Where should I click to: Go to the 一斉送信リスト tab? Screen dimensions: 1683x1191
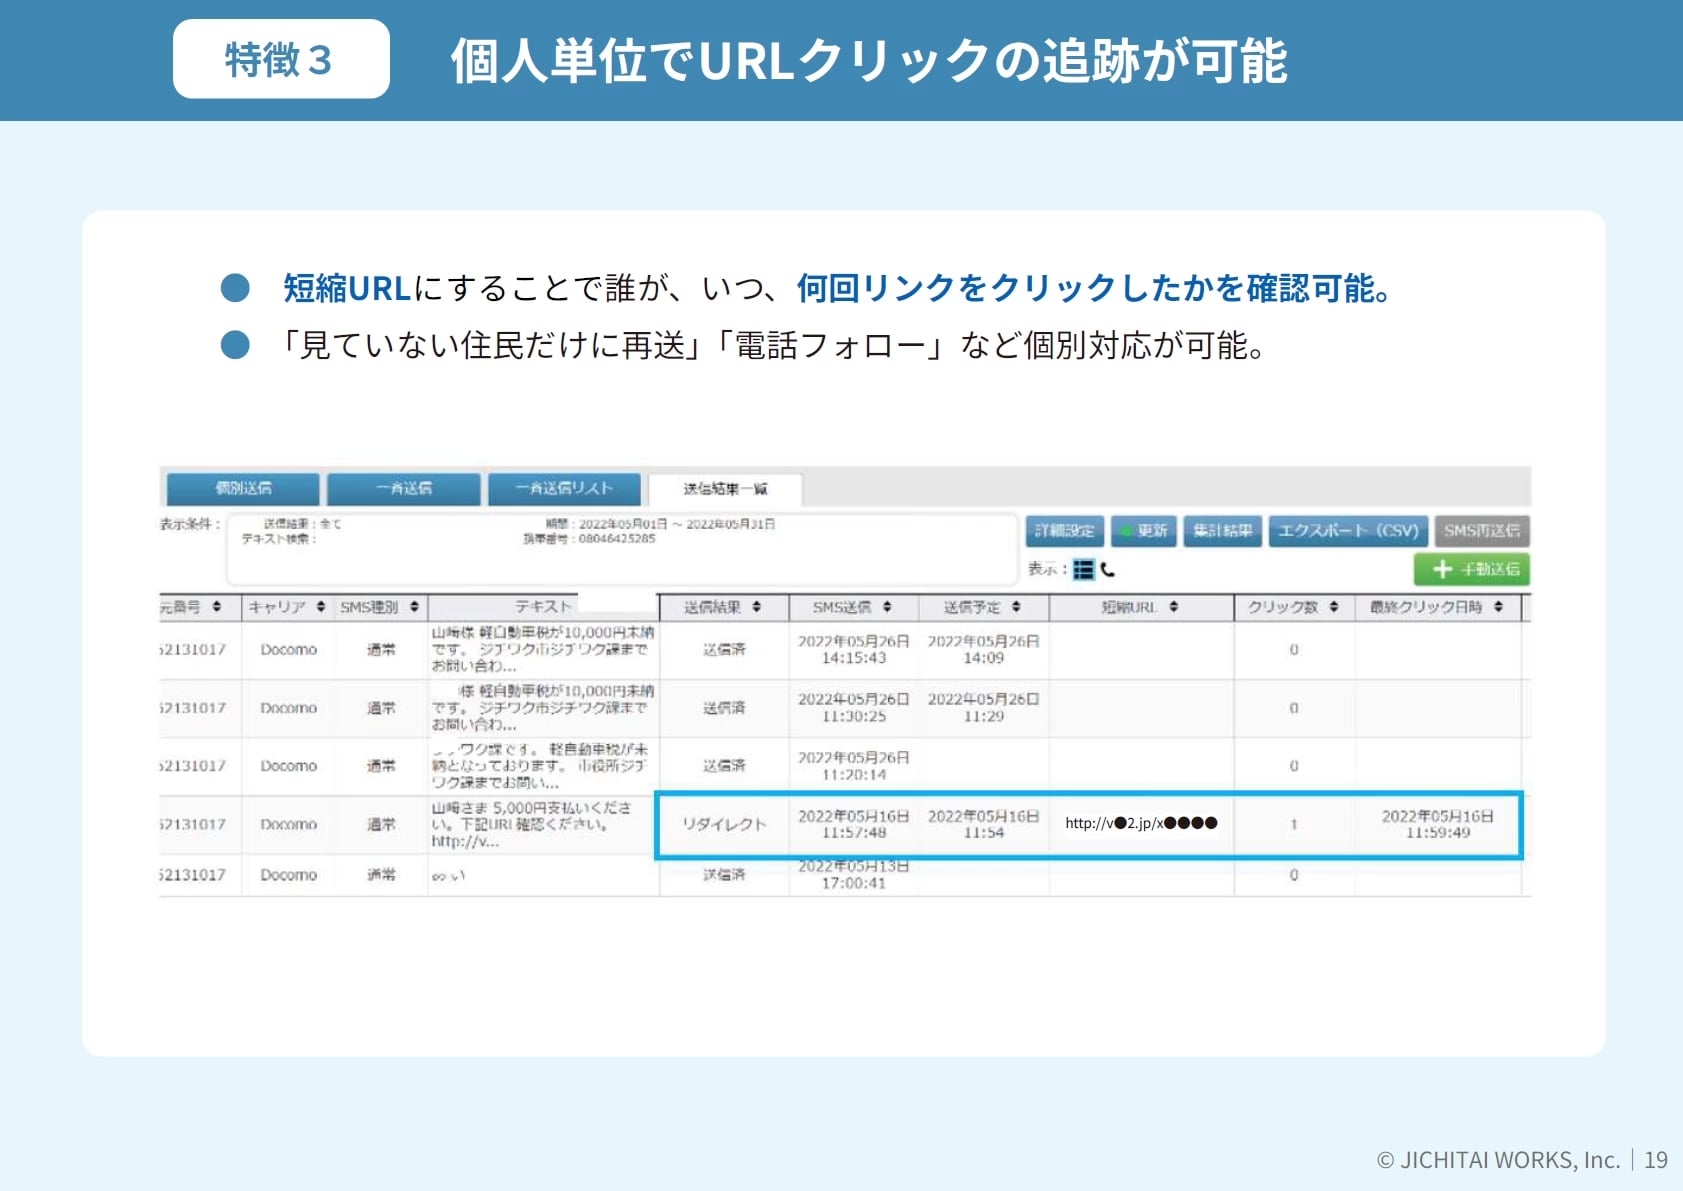click(x=564, y=489)
